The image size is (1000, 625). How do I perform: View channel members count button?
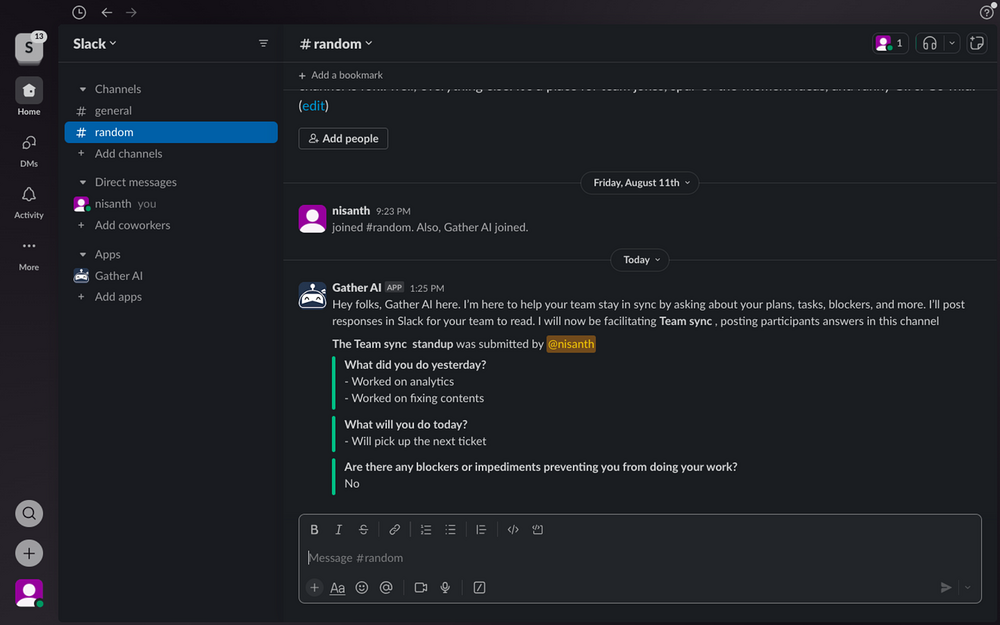(890, 43)
